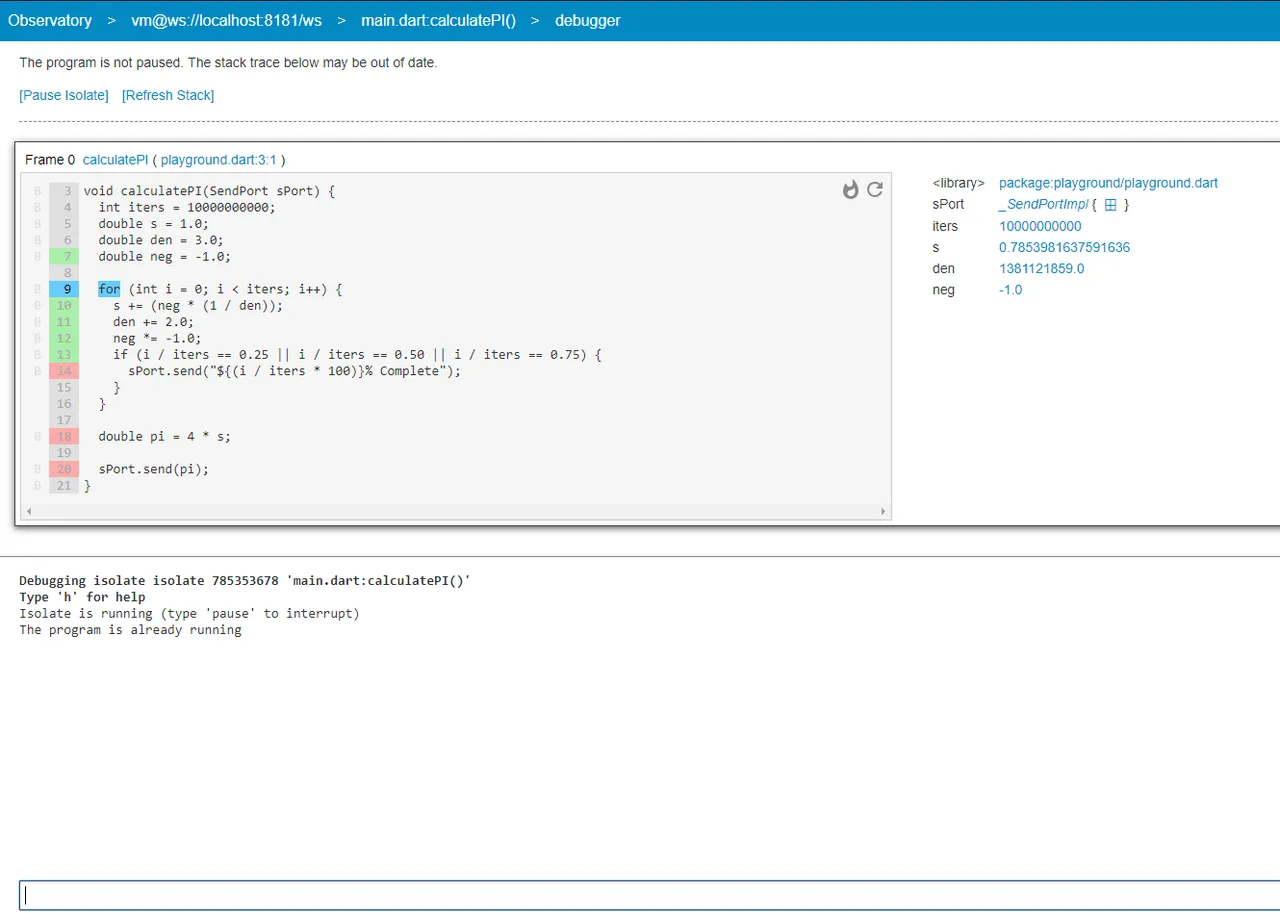Click 'The program is already running' console text
The width and height of the screenshot is (1280, 913).
131,630
